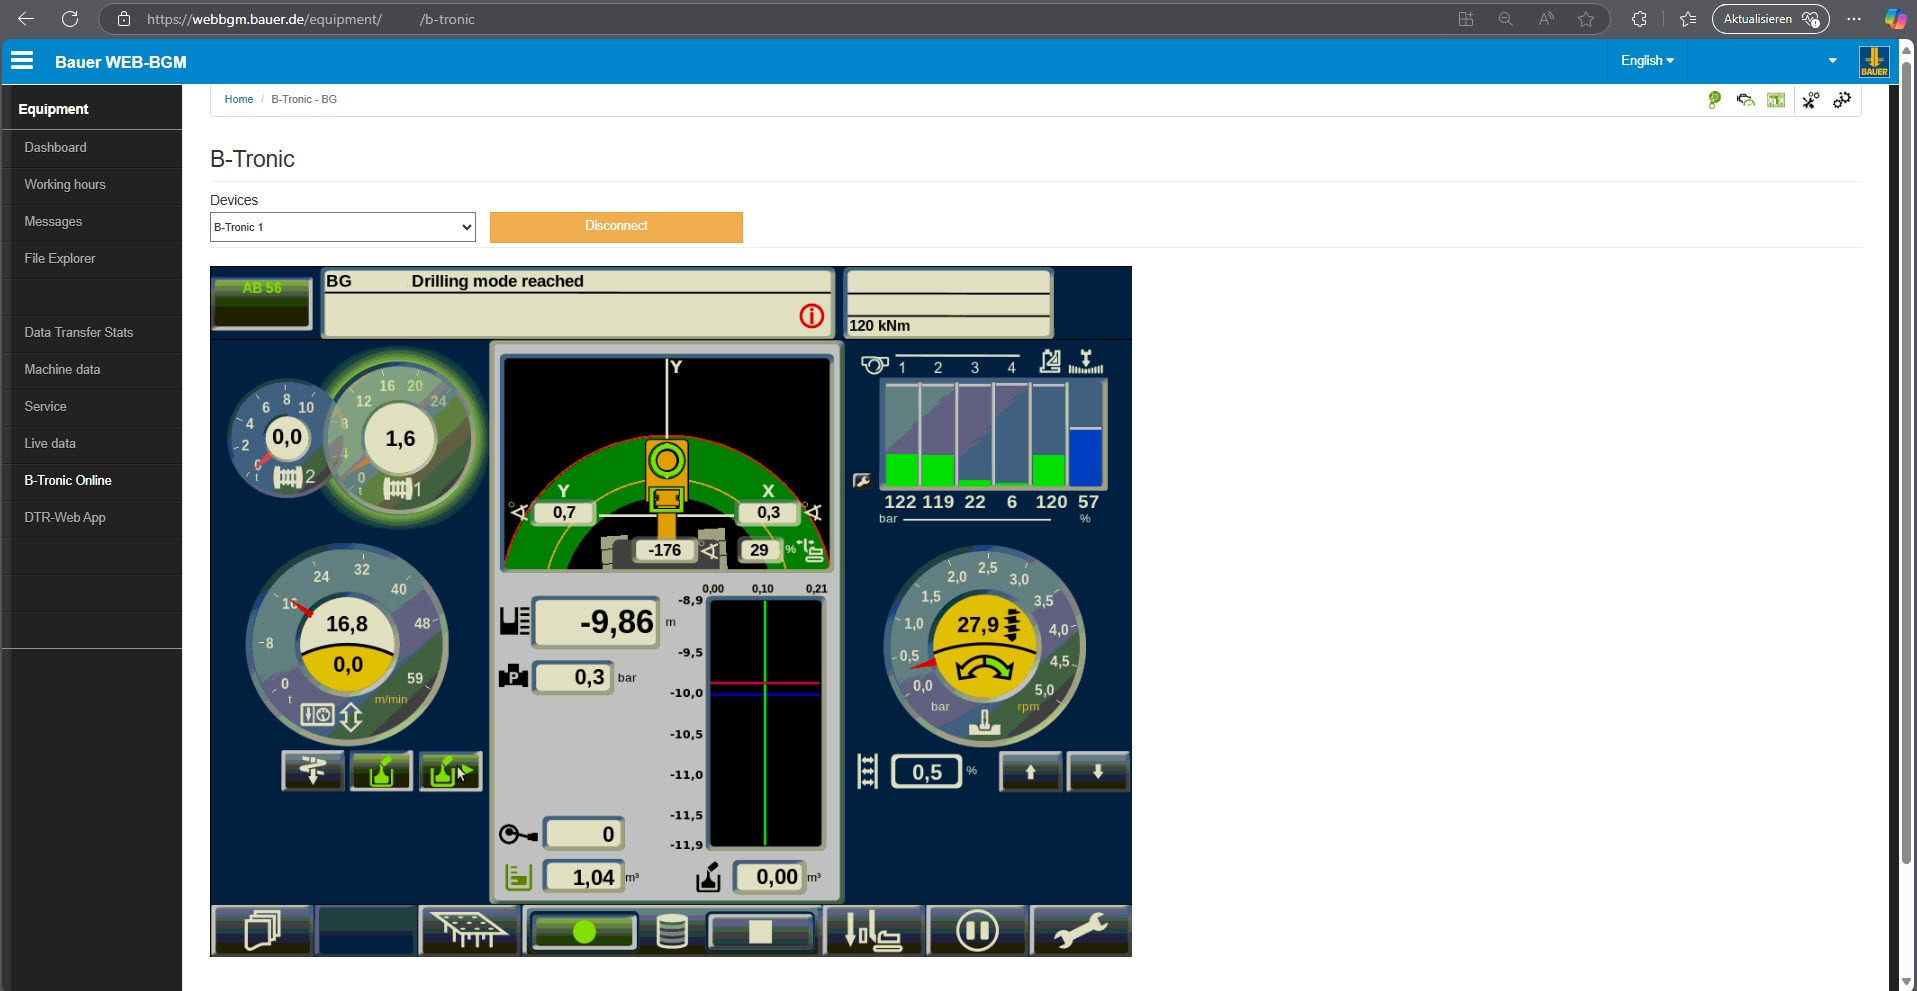1917x991 pixels.
Task: Click the depth value -9,86 field
Action: [x=596, y=622]
